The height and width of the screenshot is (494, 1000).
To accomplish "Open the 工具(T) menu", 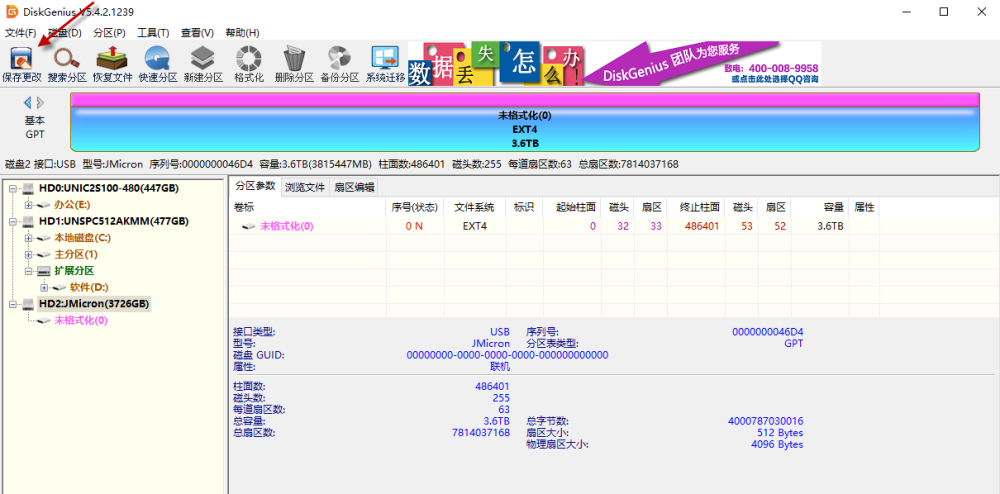I will tap(153, 33).
